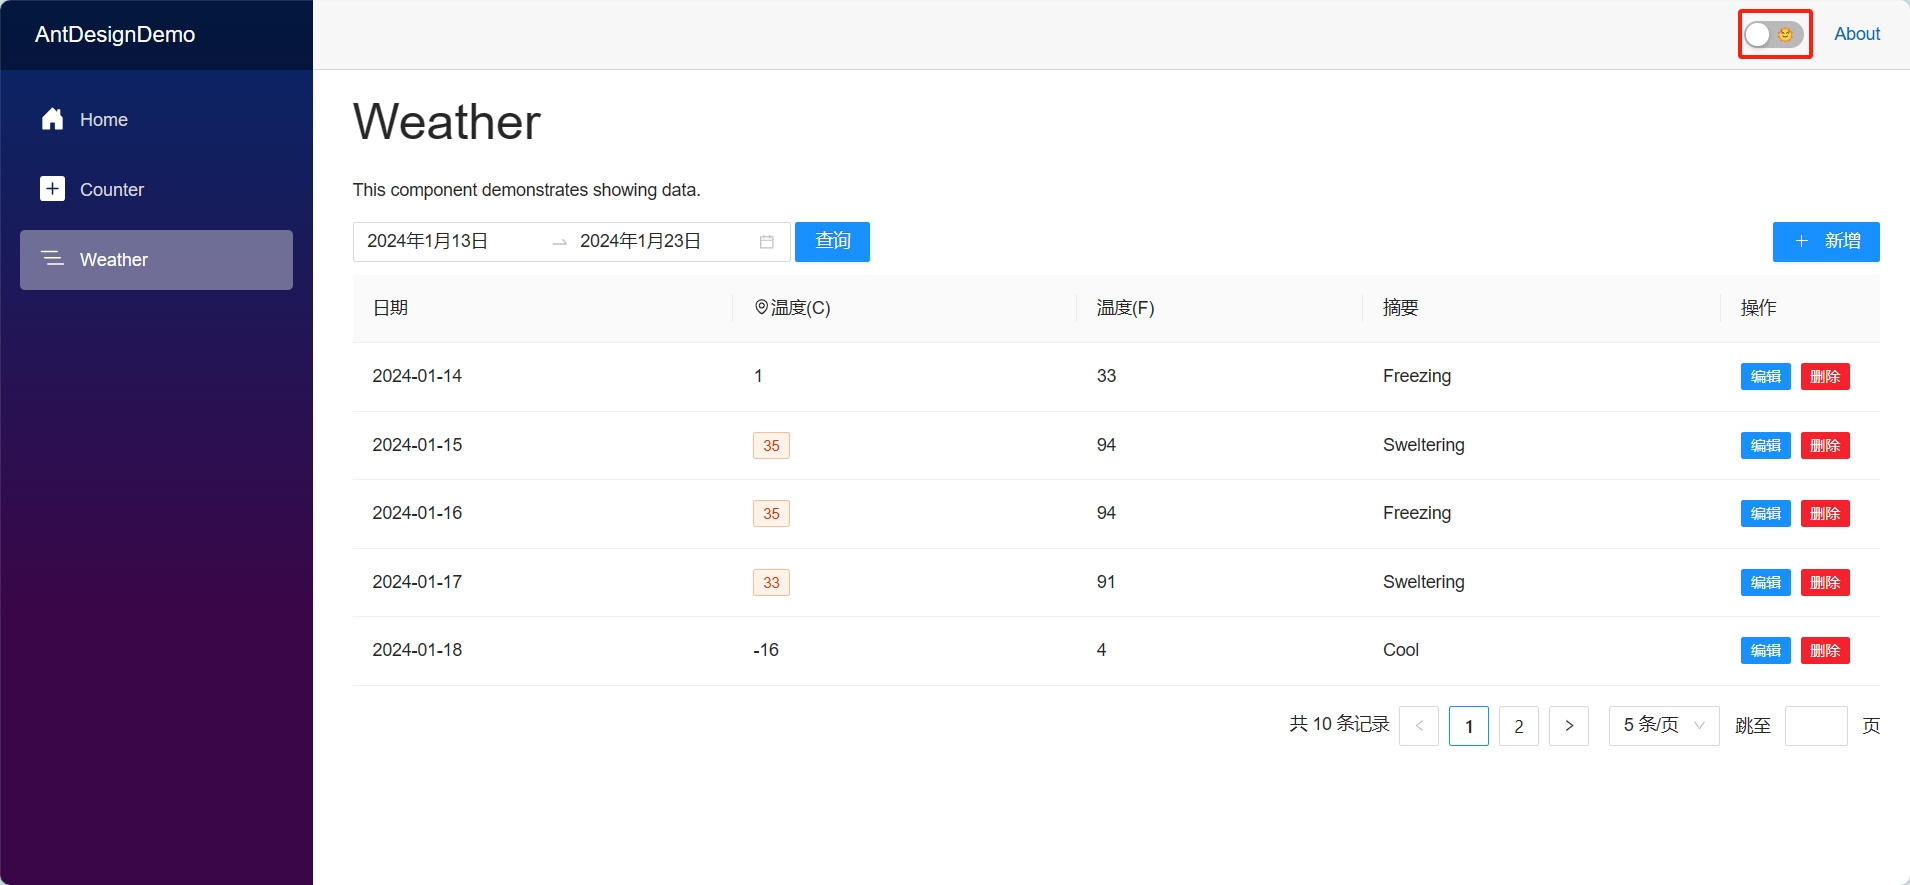Click the 35 tag in 2024-01-16 row
Screen dimensions: 1910x885
click(x=771, y=514)
